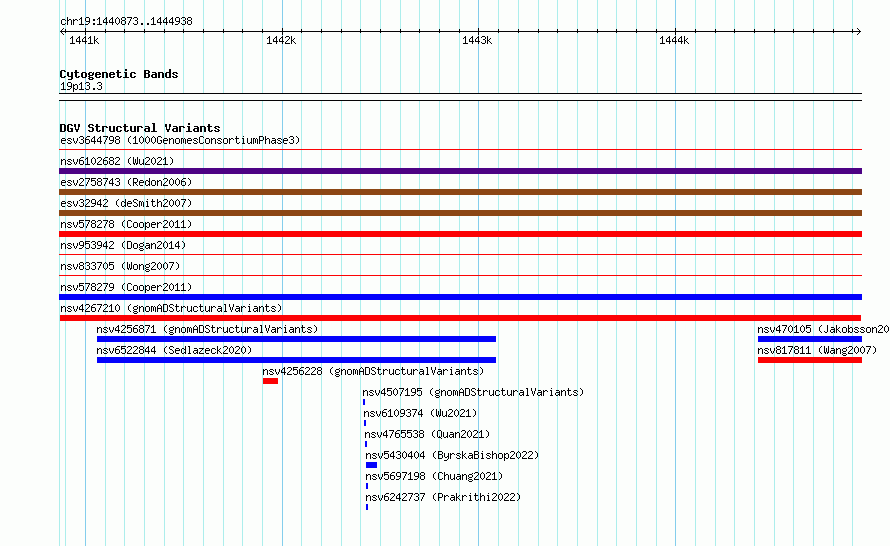Click the esv3644798 (1000GenomesConsortiumPhase3) label

tap(180, 140)
